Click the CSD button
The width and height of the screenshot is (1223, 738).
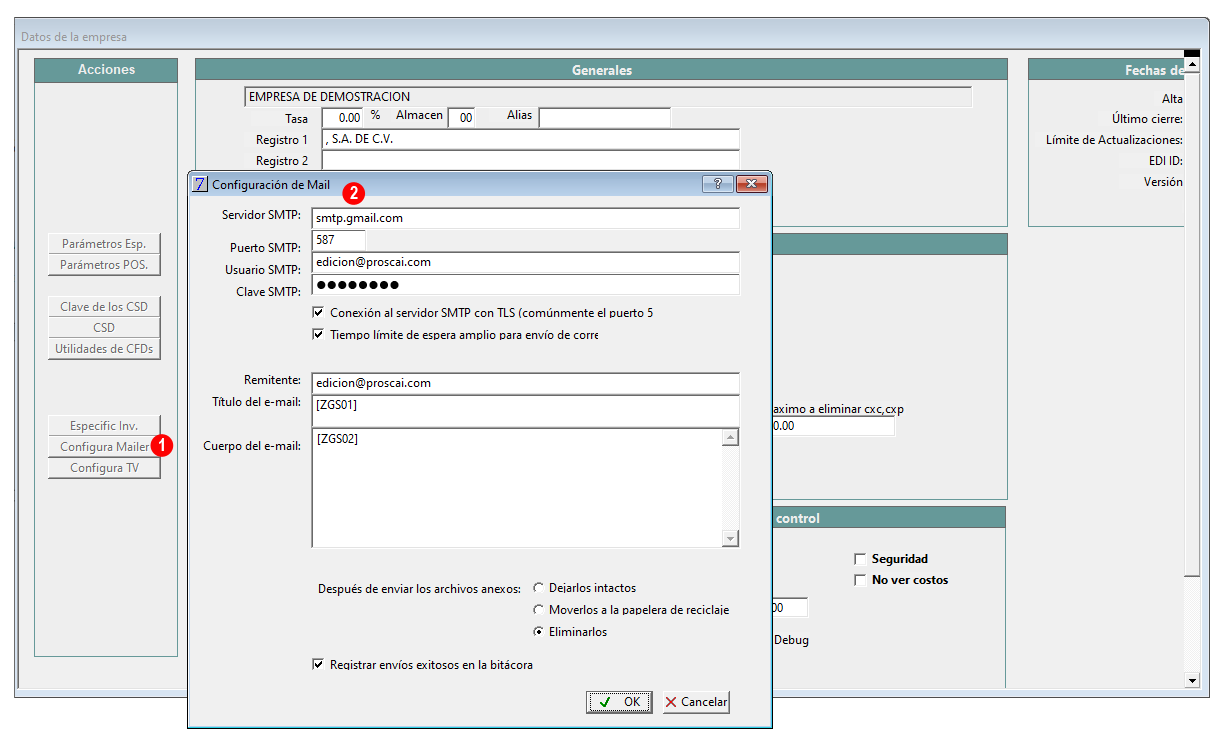(x=104, y=328)
